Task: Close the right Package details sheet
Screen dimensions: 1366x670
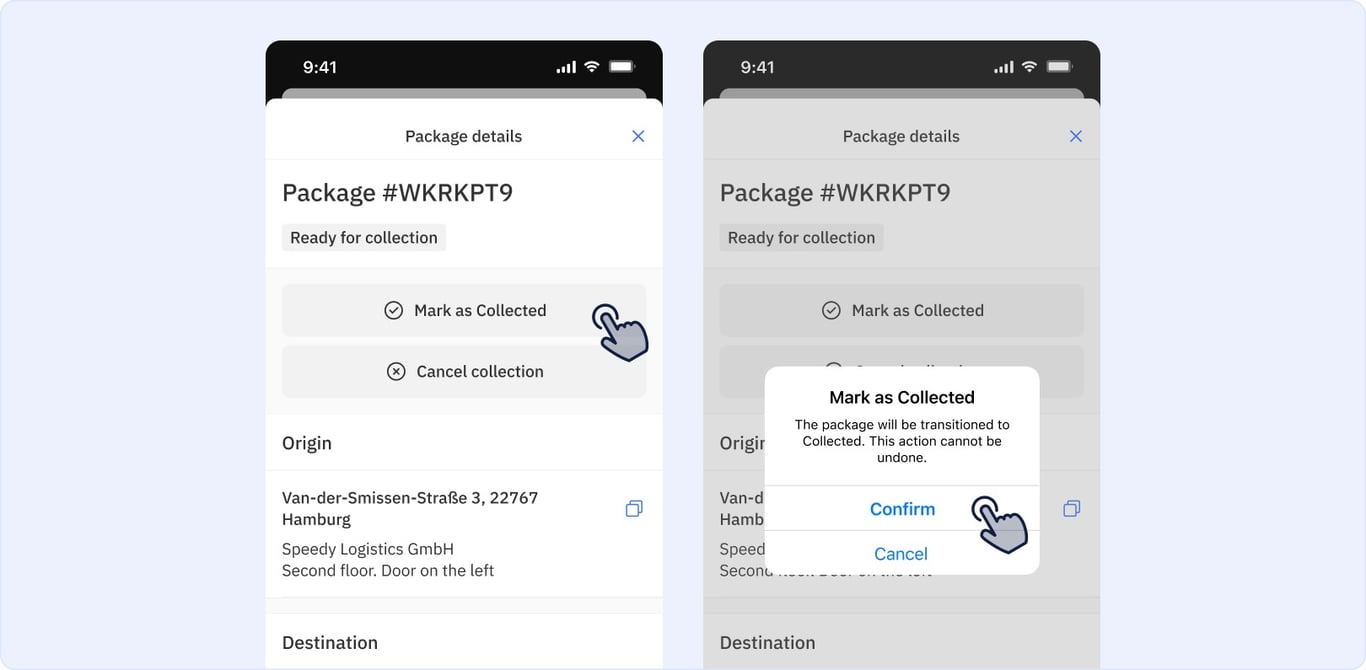Action: pos(1076,136)
